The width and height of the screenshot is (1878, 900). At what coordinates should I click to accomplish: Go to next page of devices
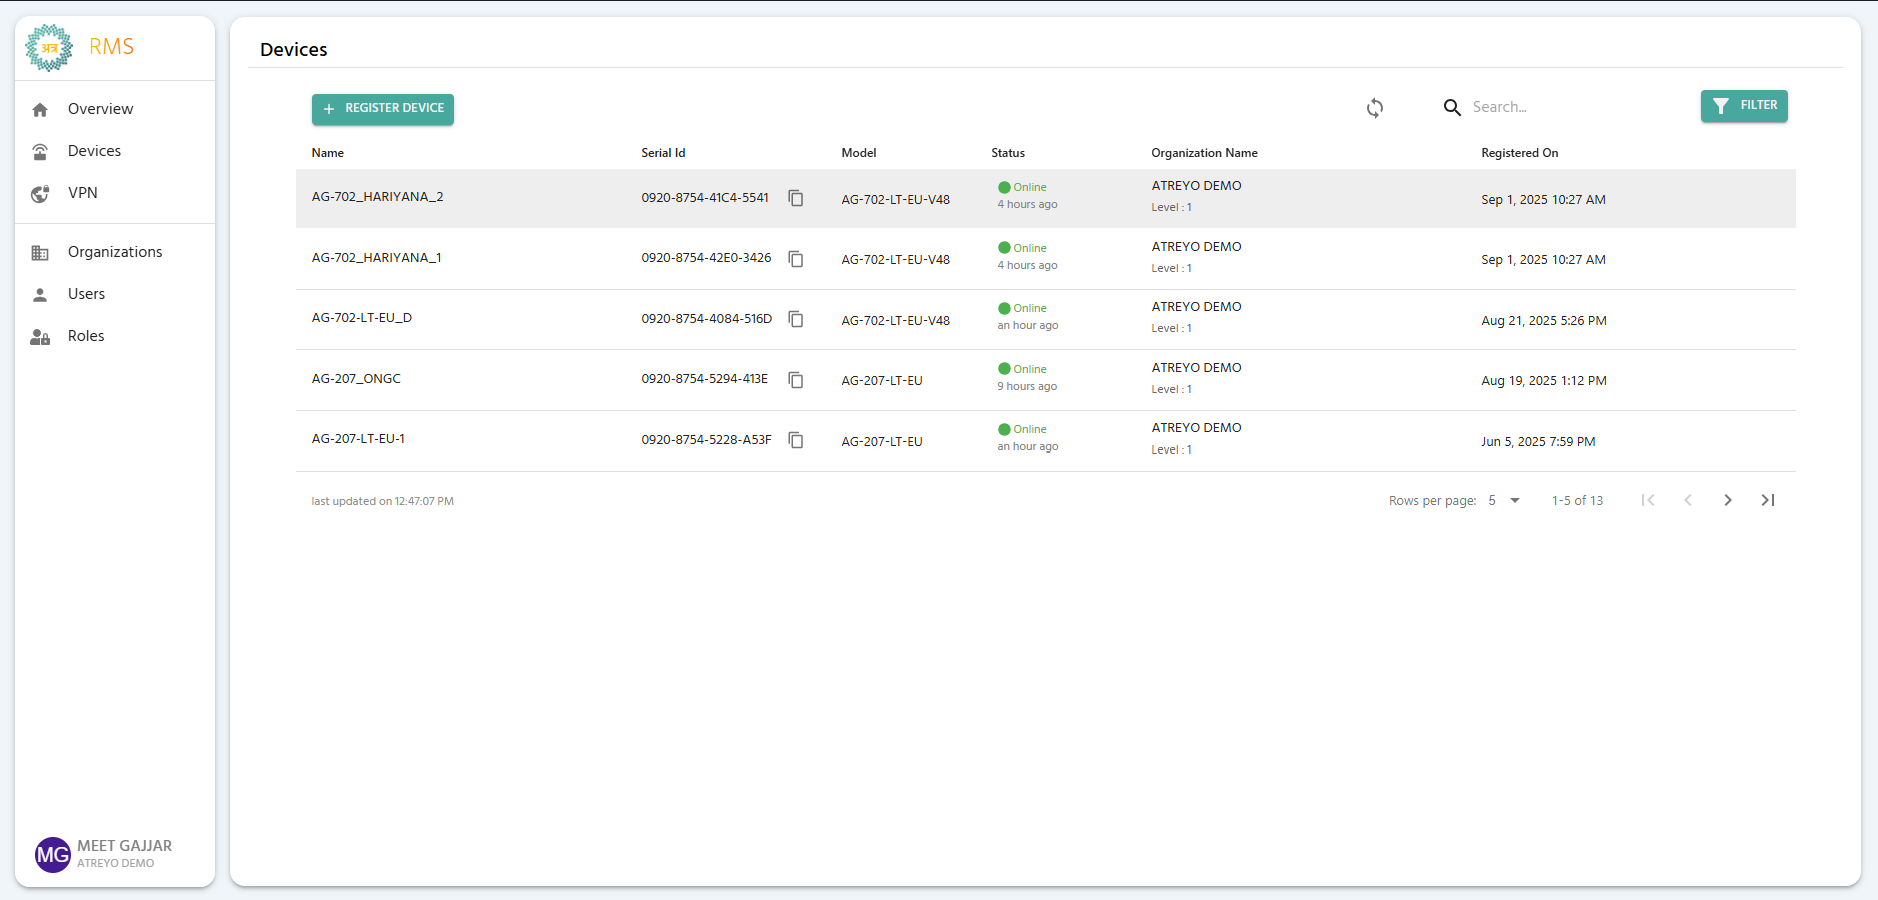[x=1727, y=500]
